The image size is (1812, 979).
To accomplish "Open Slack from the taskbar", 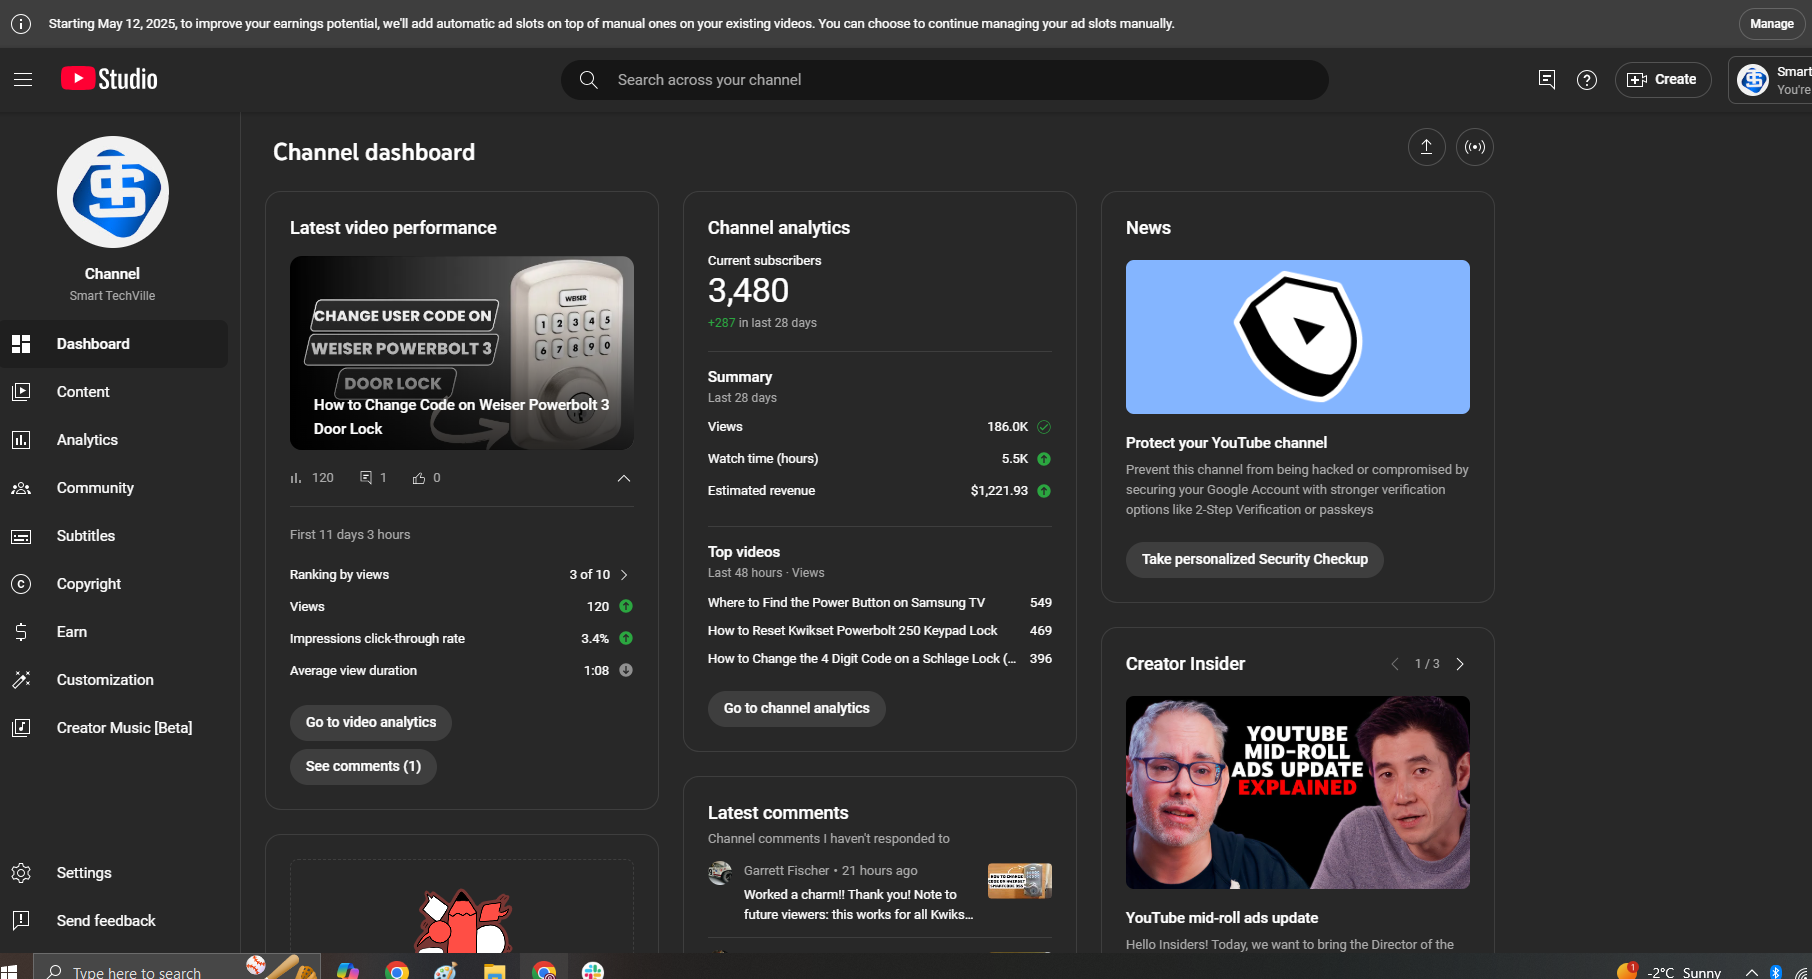I will [593, 971].
